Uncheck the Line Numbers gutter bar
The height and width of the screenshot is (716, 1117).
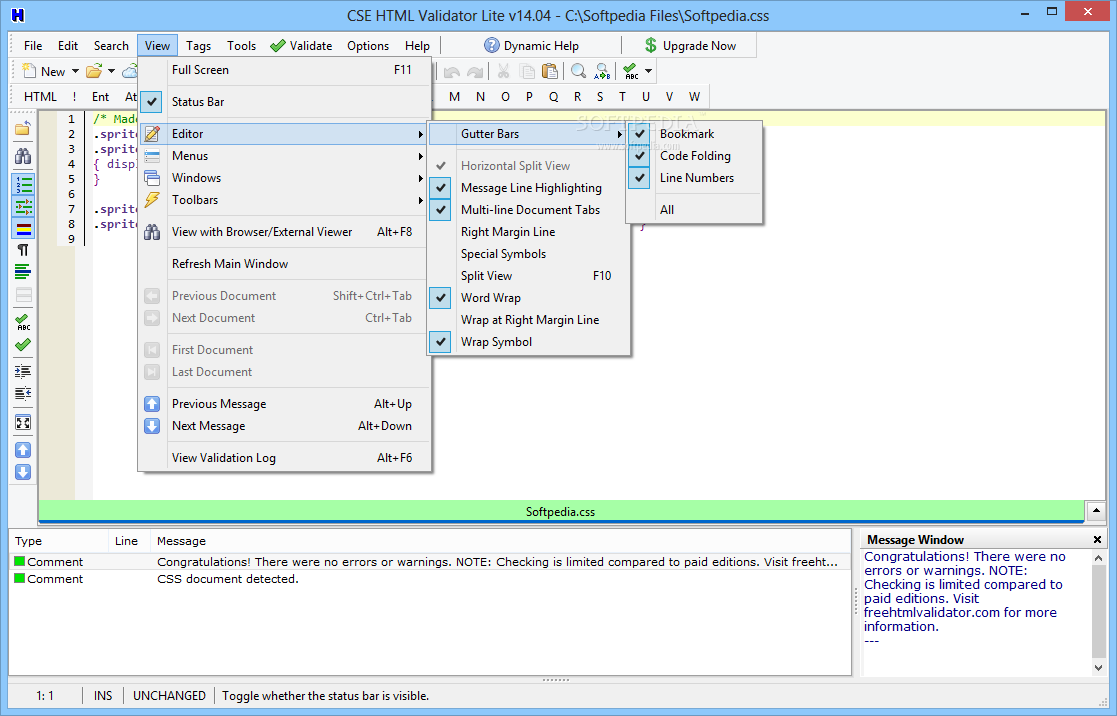695,178
